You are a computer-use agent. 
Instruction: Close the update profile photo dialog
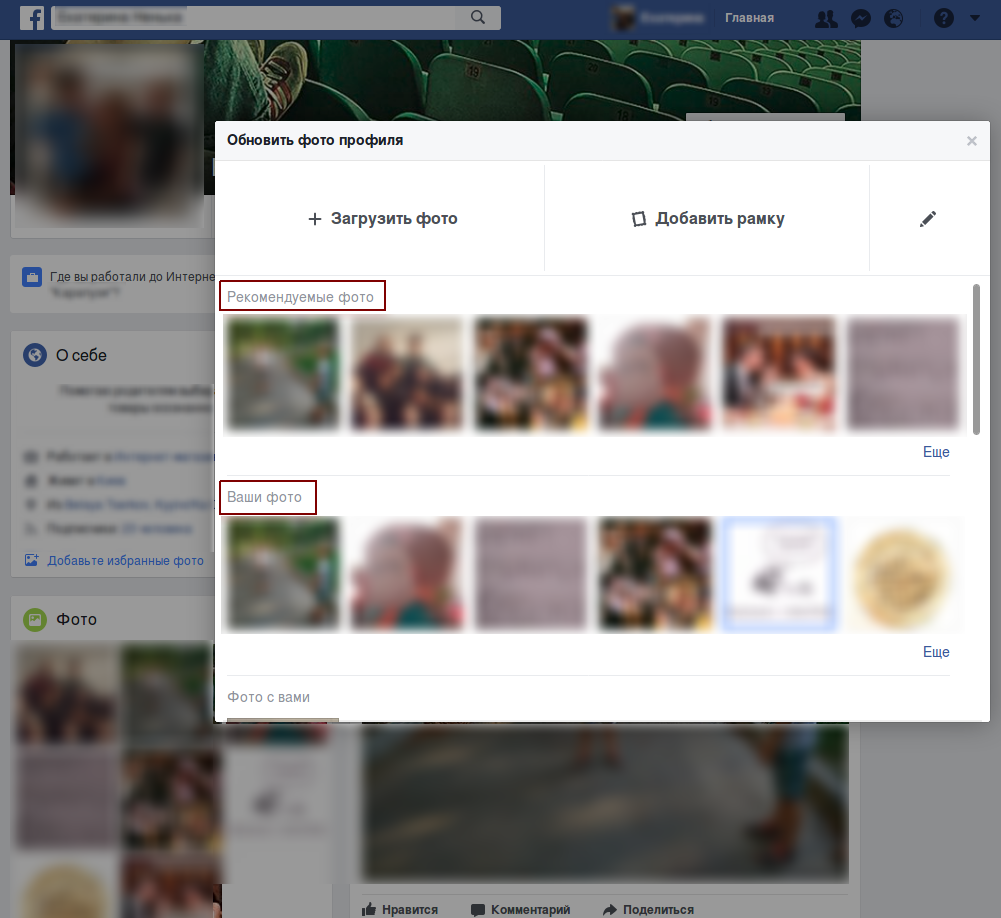coord(971,141)
